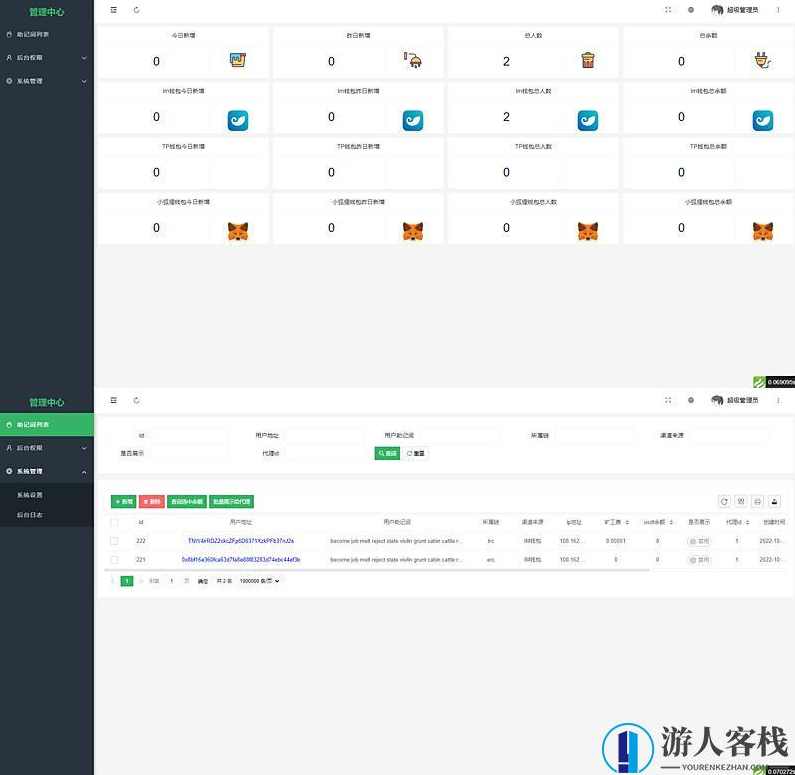Click 管理中心 logo title in upper sidebar
The image size is (795, 775).
tap(46, 12)
